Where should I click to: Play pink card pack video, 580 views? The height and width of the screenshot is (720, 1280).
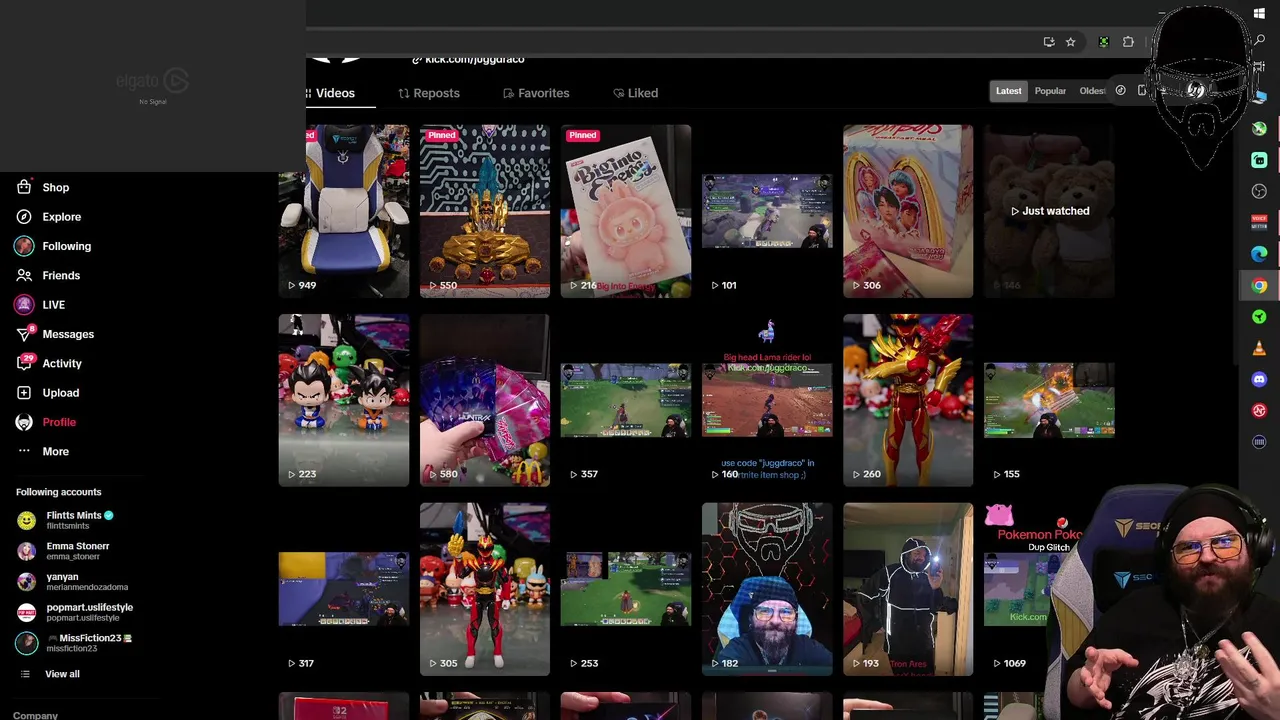click(x=485, y=400)
